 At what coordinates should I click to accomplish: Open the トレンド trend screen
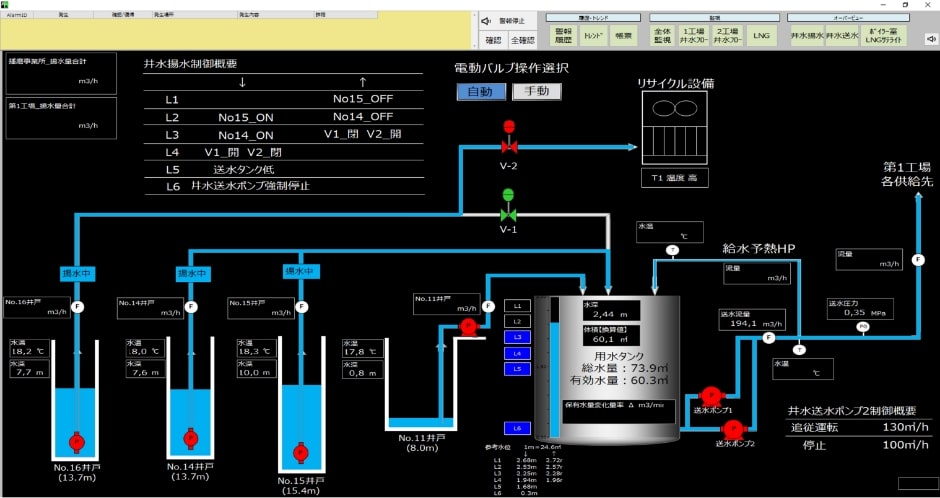[594, 35]
